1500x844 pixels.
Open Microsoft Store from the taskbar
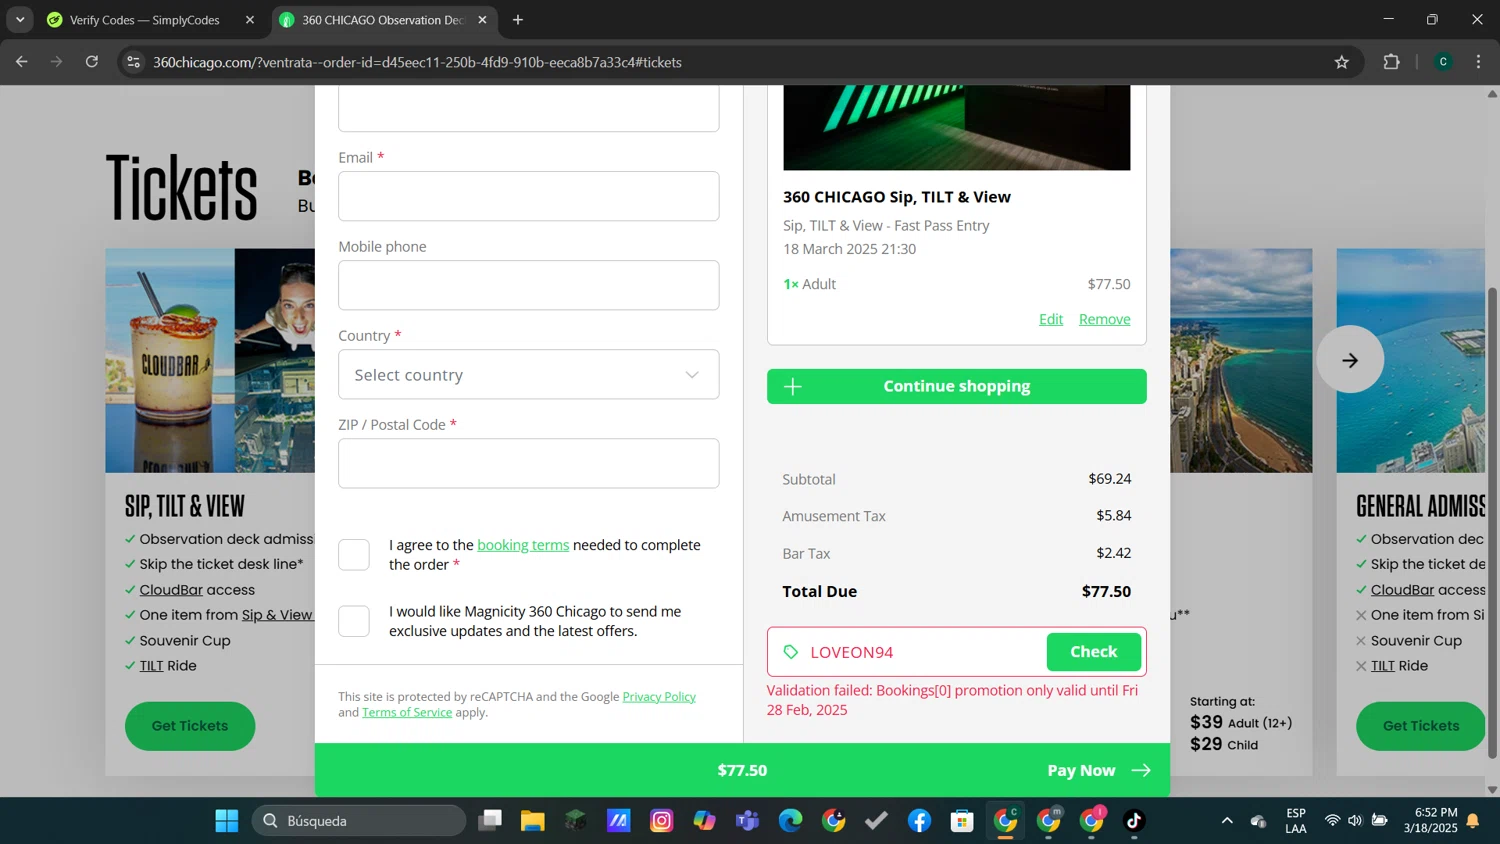tap(962, 821)
